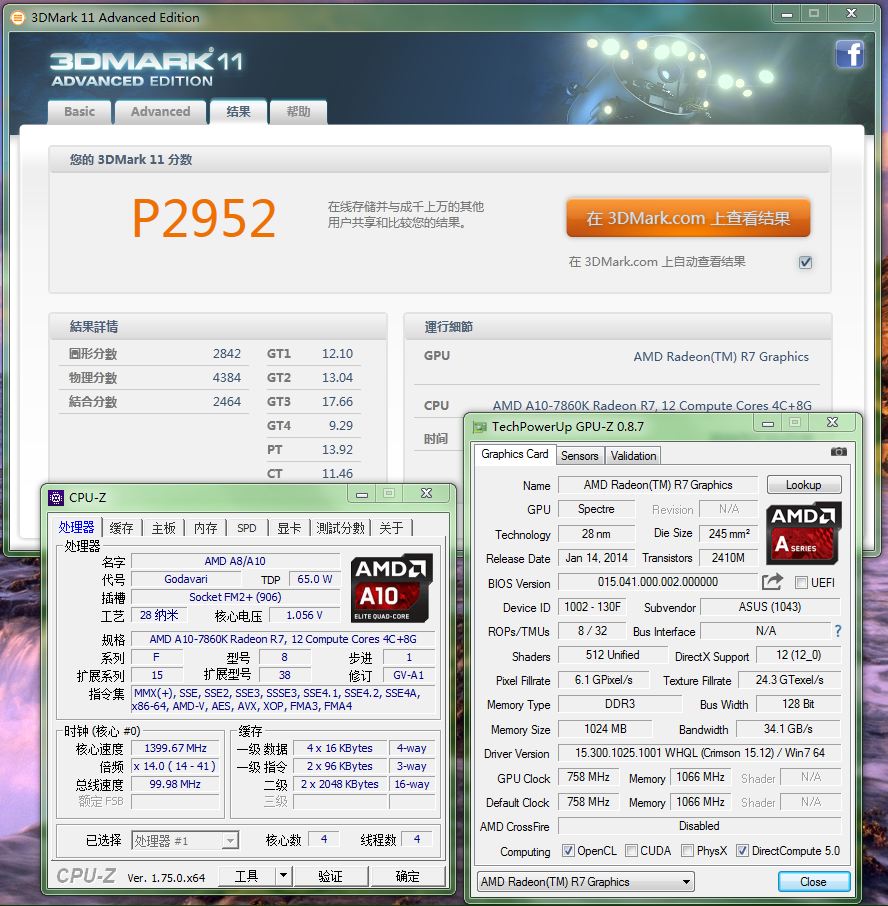Click the AMD A10 logo in CPU-Z
This screenshot has width=888, height=906.
[392, 588]
